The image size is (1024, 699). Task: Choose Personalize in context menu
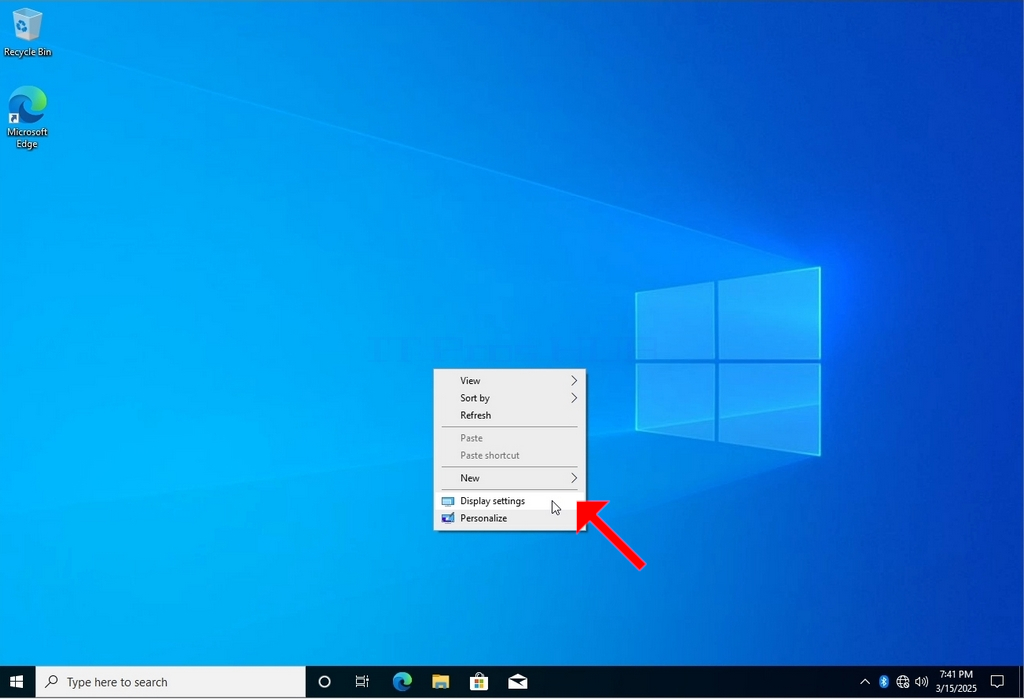pos(509,518)
